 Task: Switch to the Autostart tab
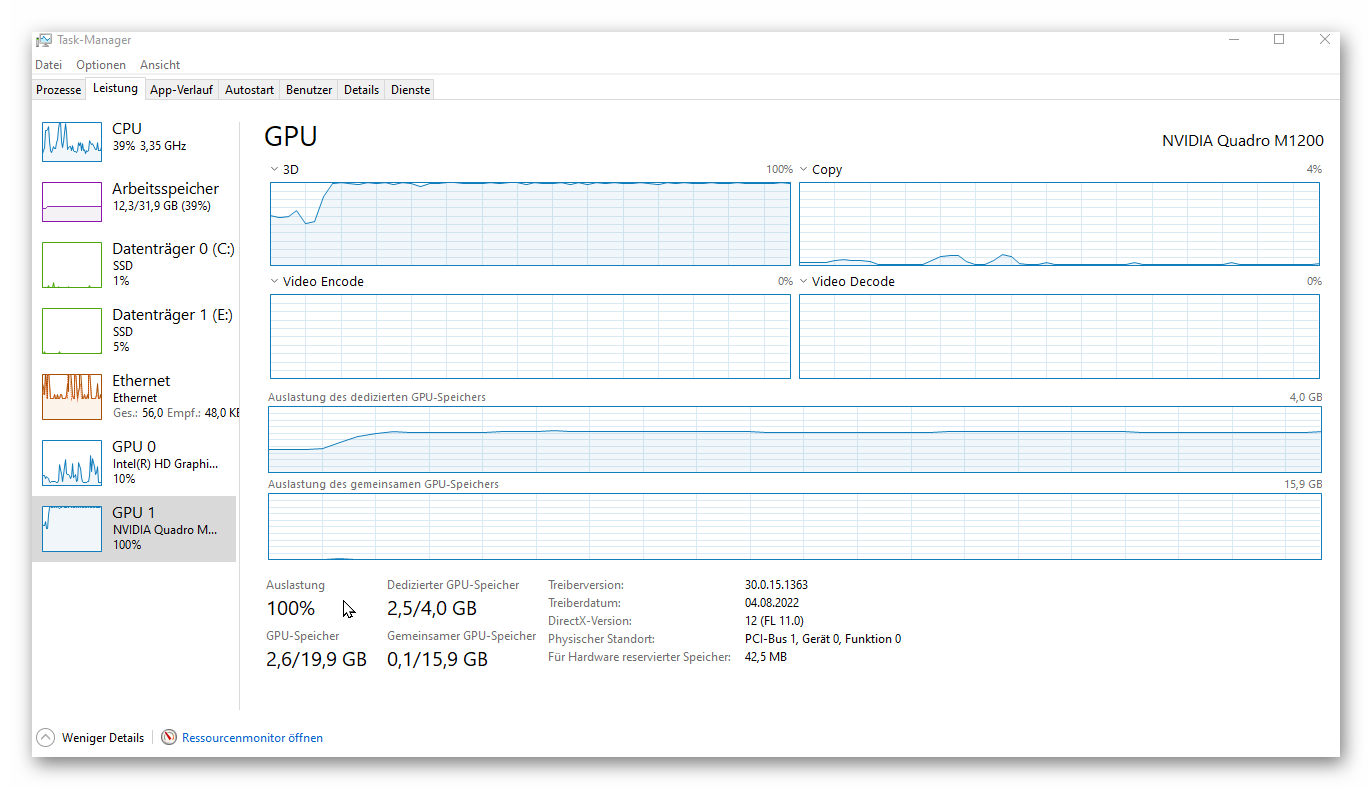[249, 90]
